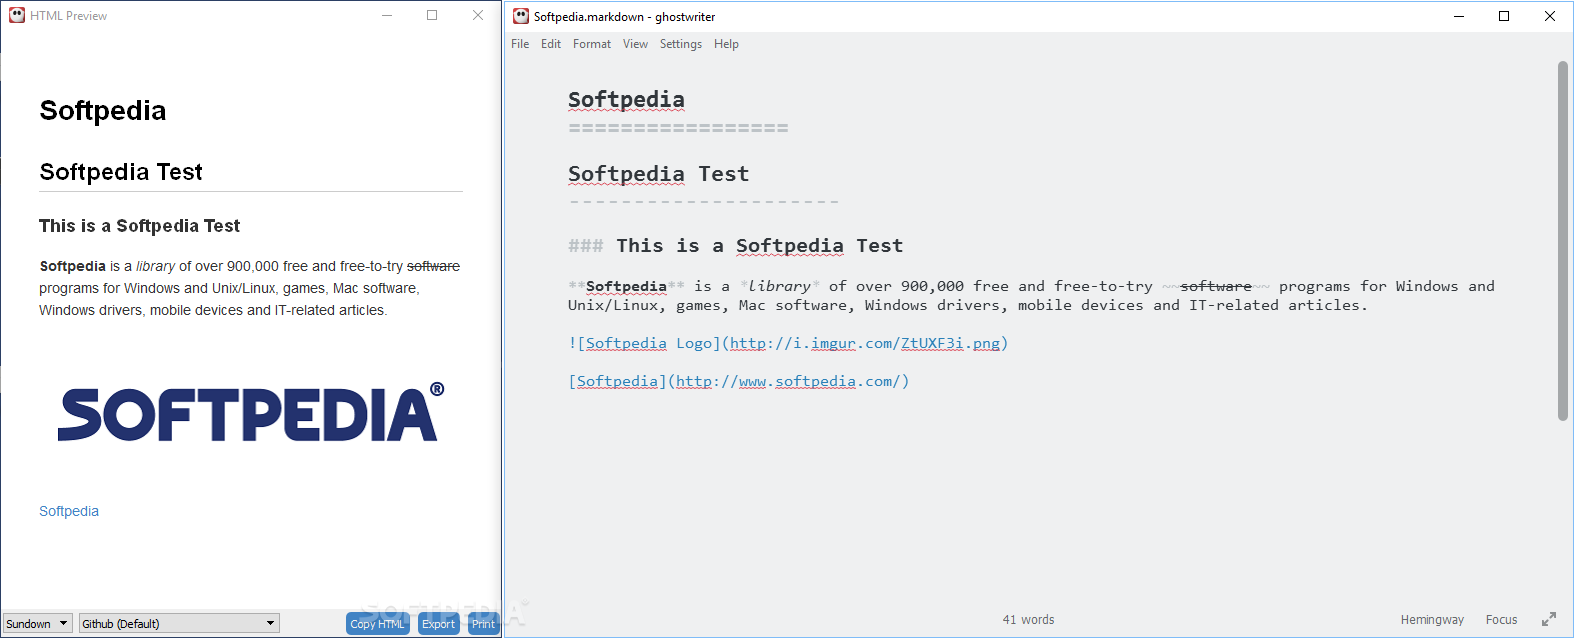Open the Format menu
Image resolution: width=1574 pixels, height=638 pixels.
coord(592,44)
